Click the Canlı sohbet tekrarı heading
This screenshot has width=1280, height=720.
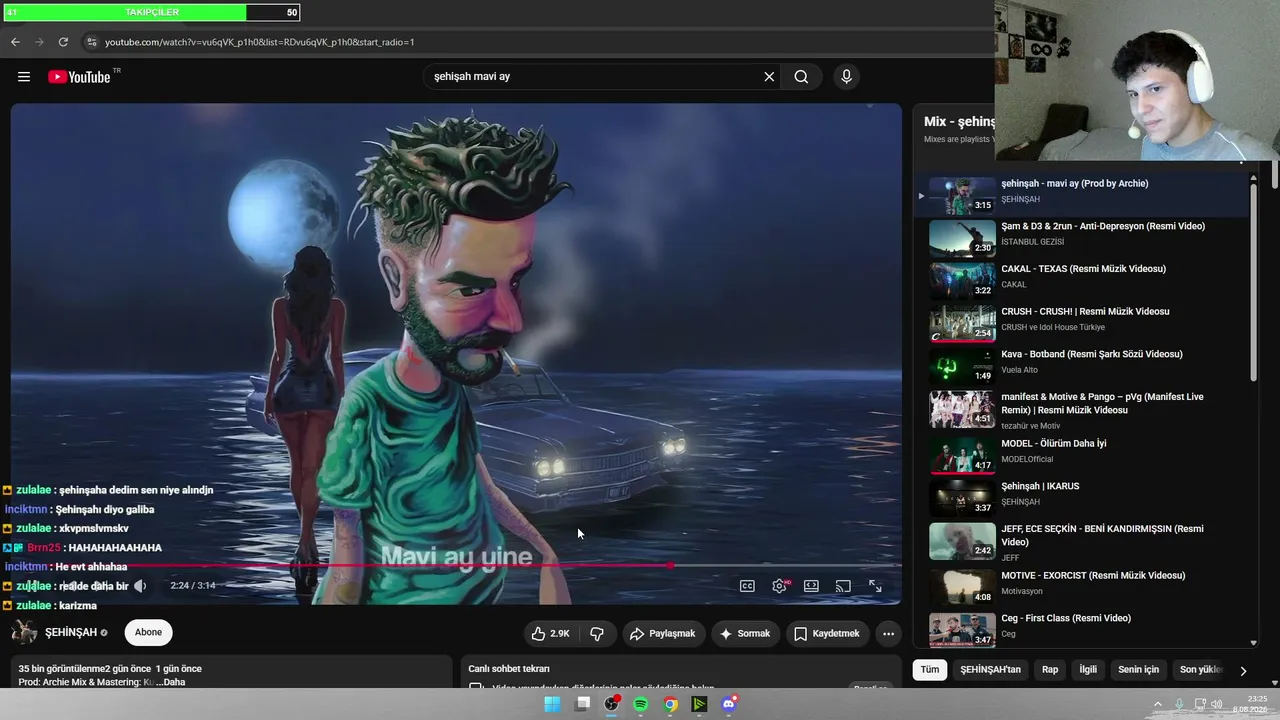(509, 669)
